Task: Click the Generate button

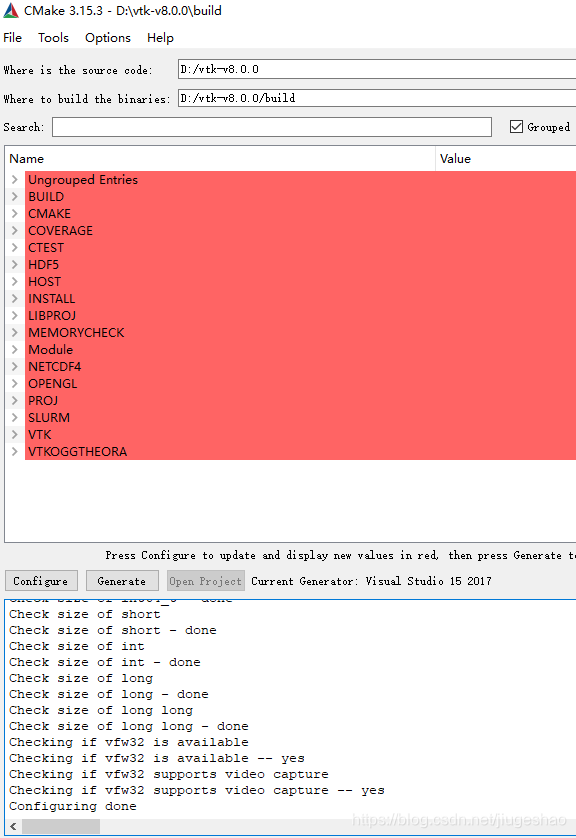Action: pyautogui.click(x=122, y=581)
